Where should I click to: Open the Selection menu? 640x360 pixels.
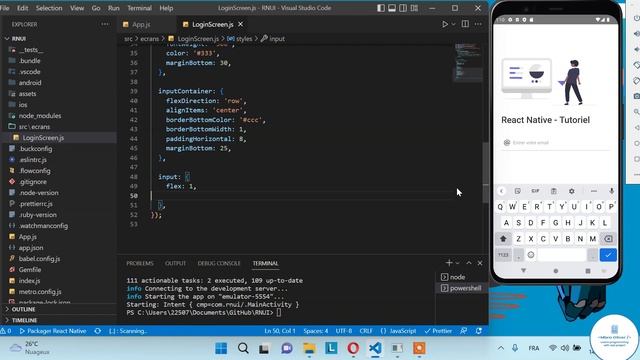pos(49,8)
